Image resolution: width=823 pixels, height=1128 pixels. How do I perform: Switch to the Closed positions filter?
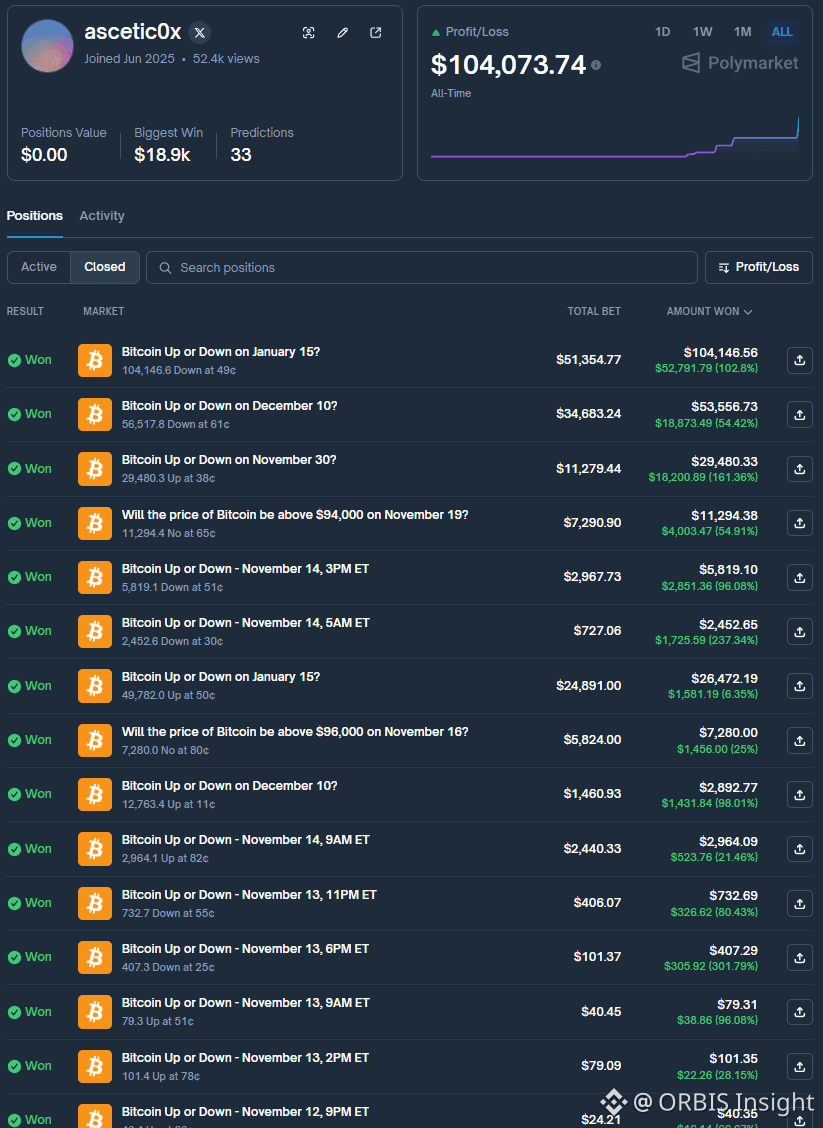click(104, 267)
